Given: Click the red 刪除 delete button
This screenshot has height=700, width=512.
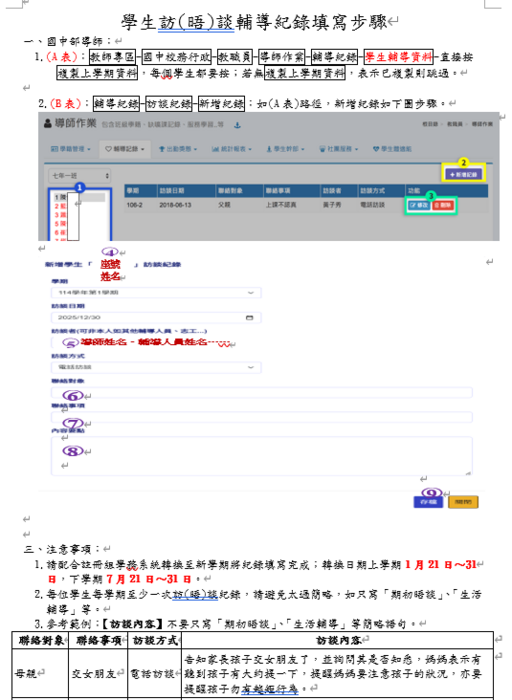Looking at the screenshot, I should coord(443,205).
